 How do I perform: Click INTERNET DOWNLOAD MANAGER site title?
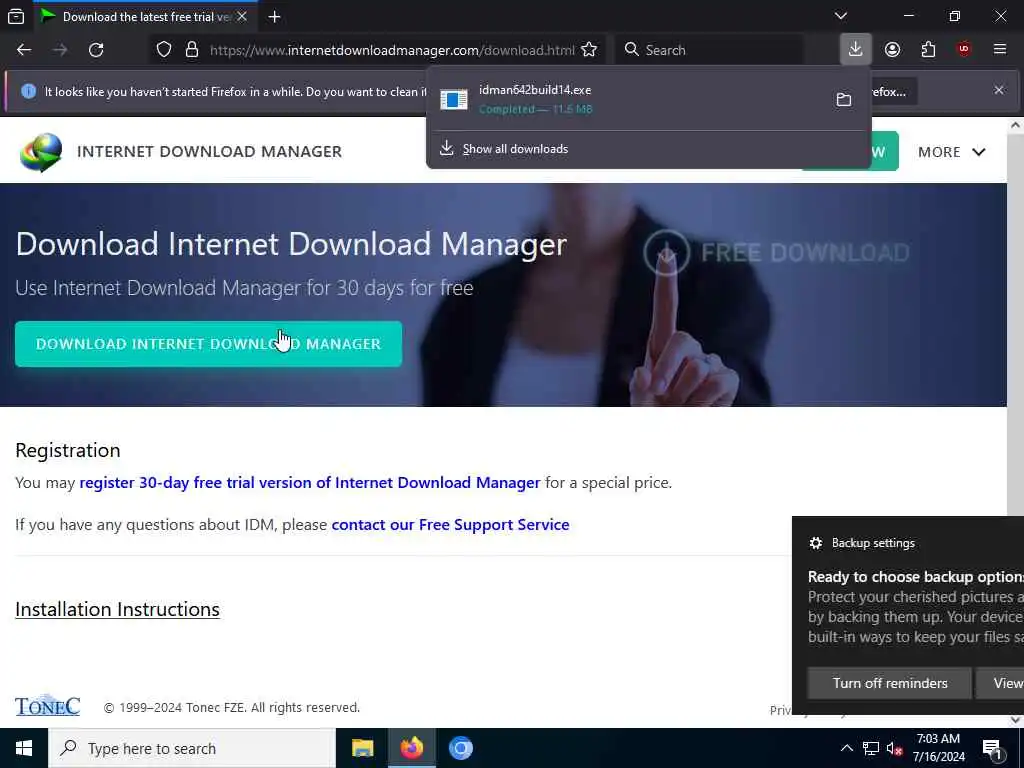(x=209, y=152)
